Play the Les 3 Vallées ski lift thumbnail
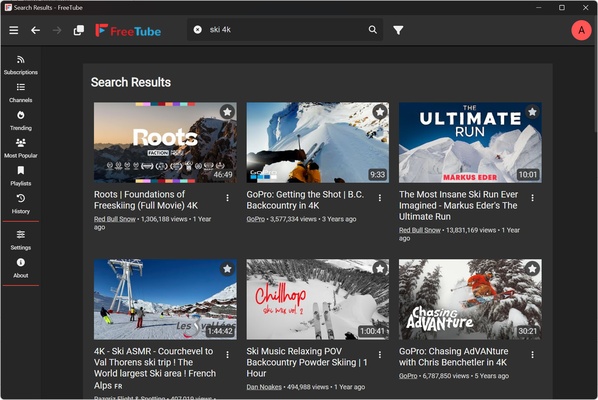Screen dimensions: 598x400 click(165, 299)
